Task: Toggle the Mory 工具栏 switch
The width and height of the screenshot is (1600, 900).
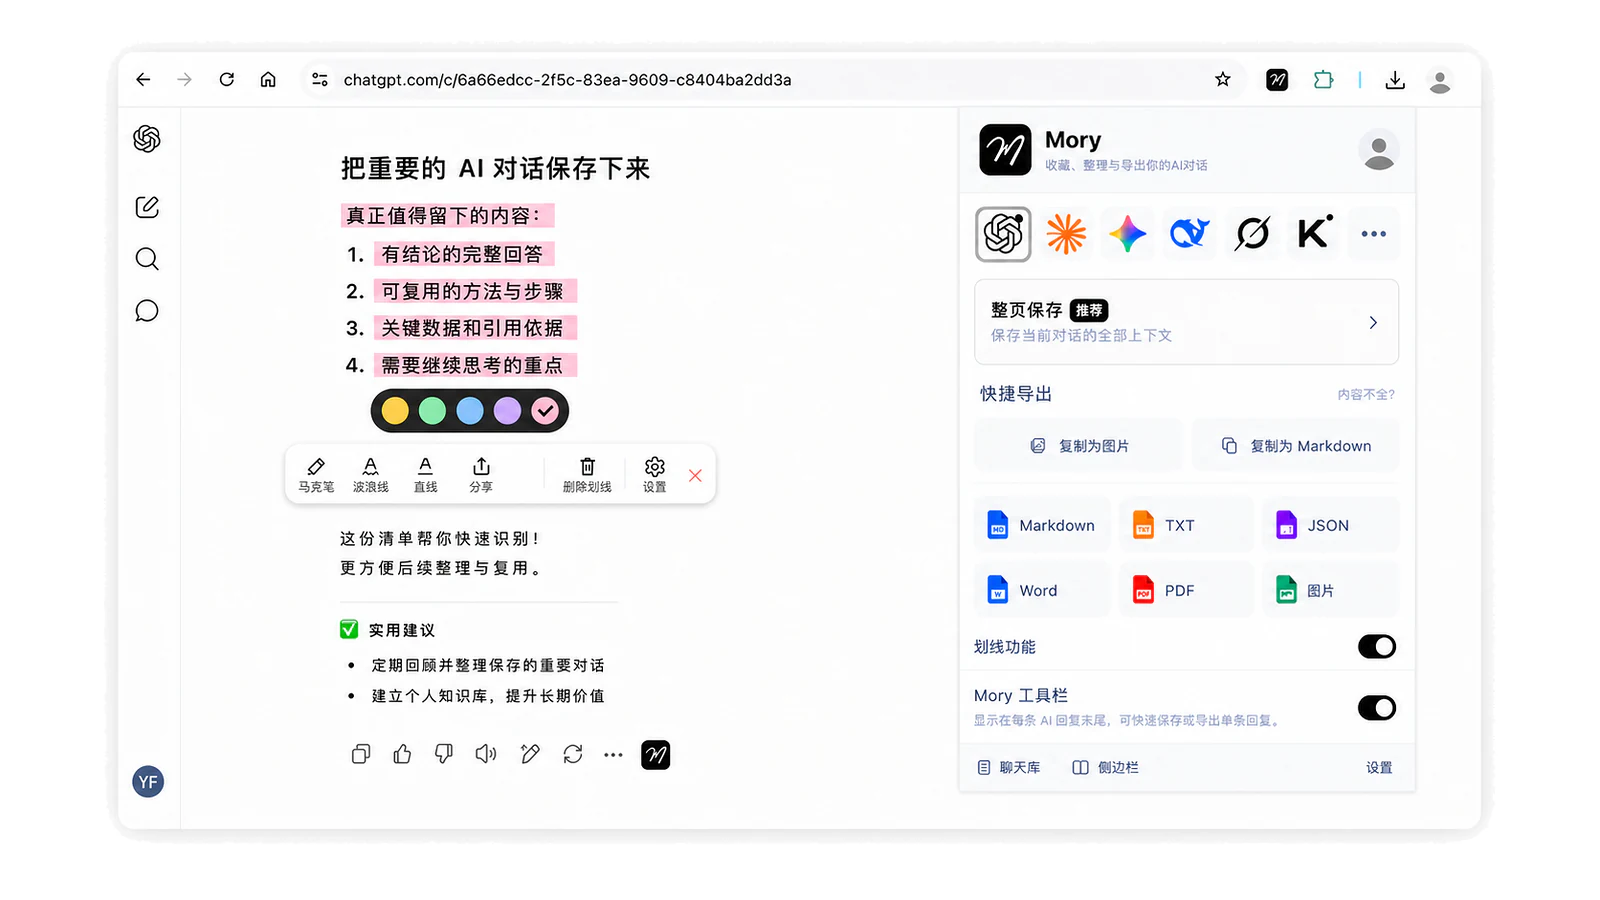Action: [1377, 708]
